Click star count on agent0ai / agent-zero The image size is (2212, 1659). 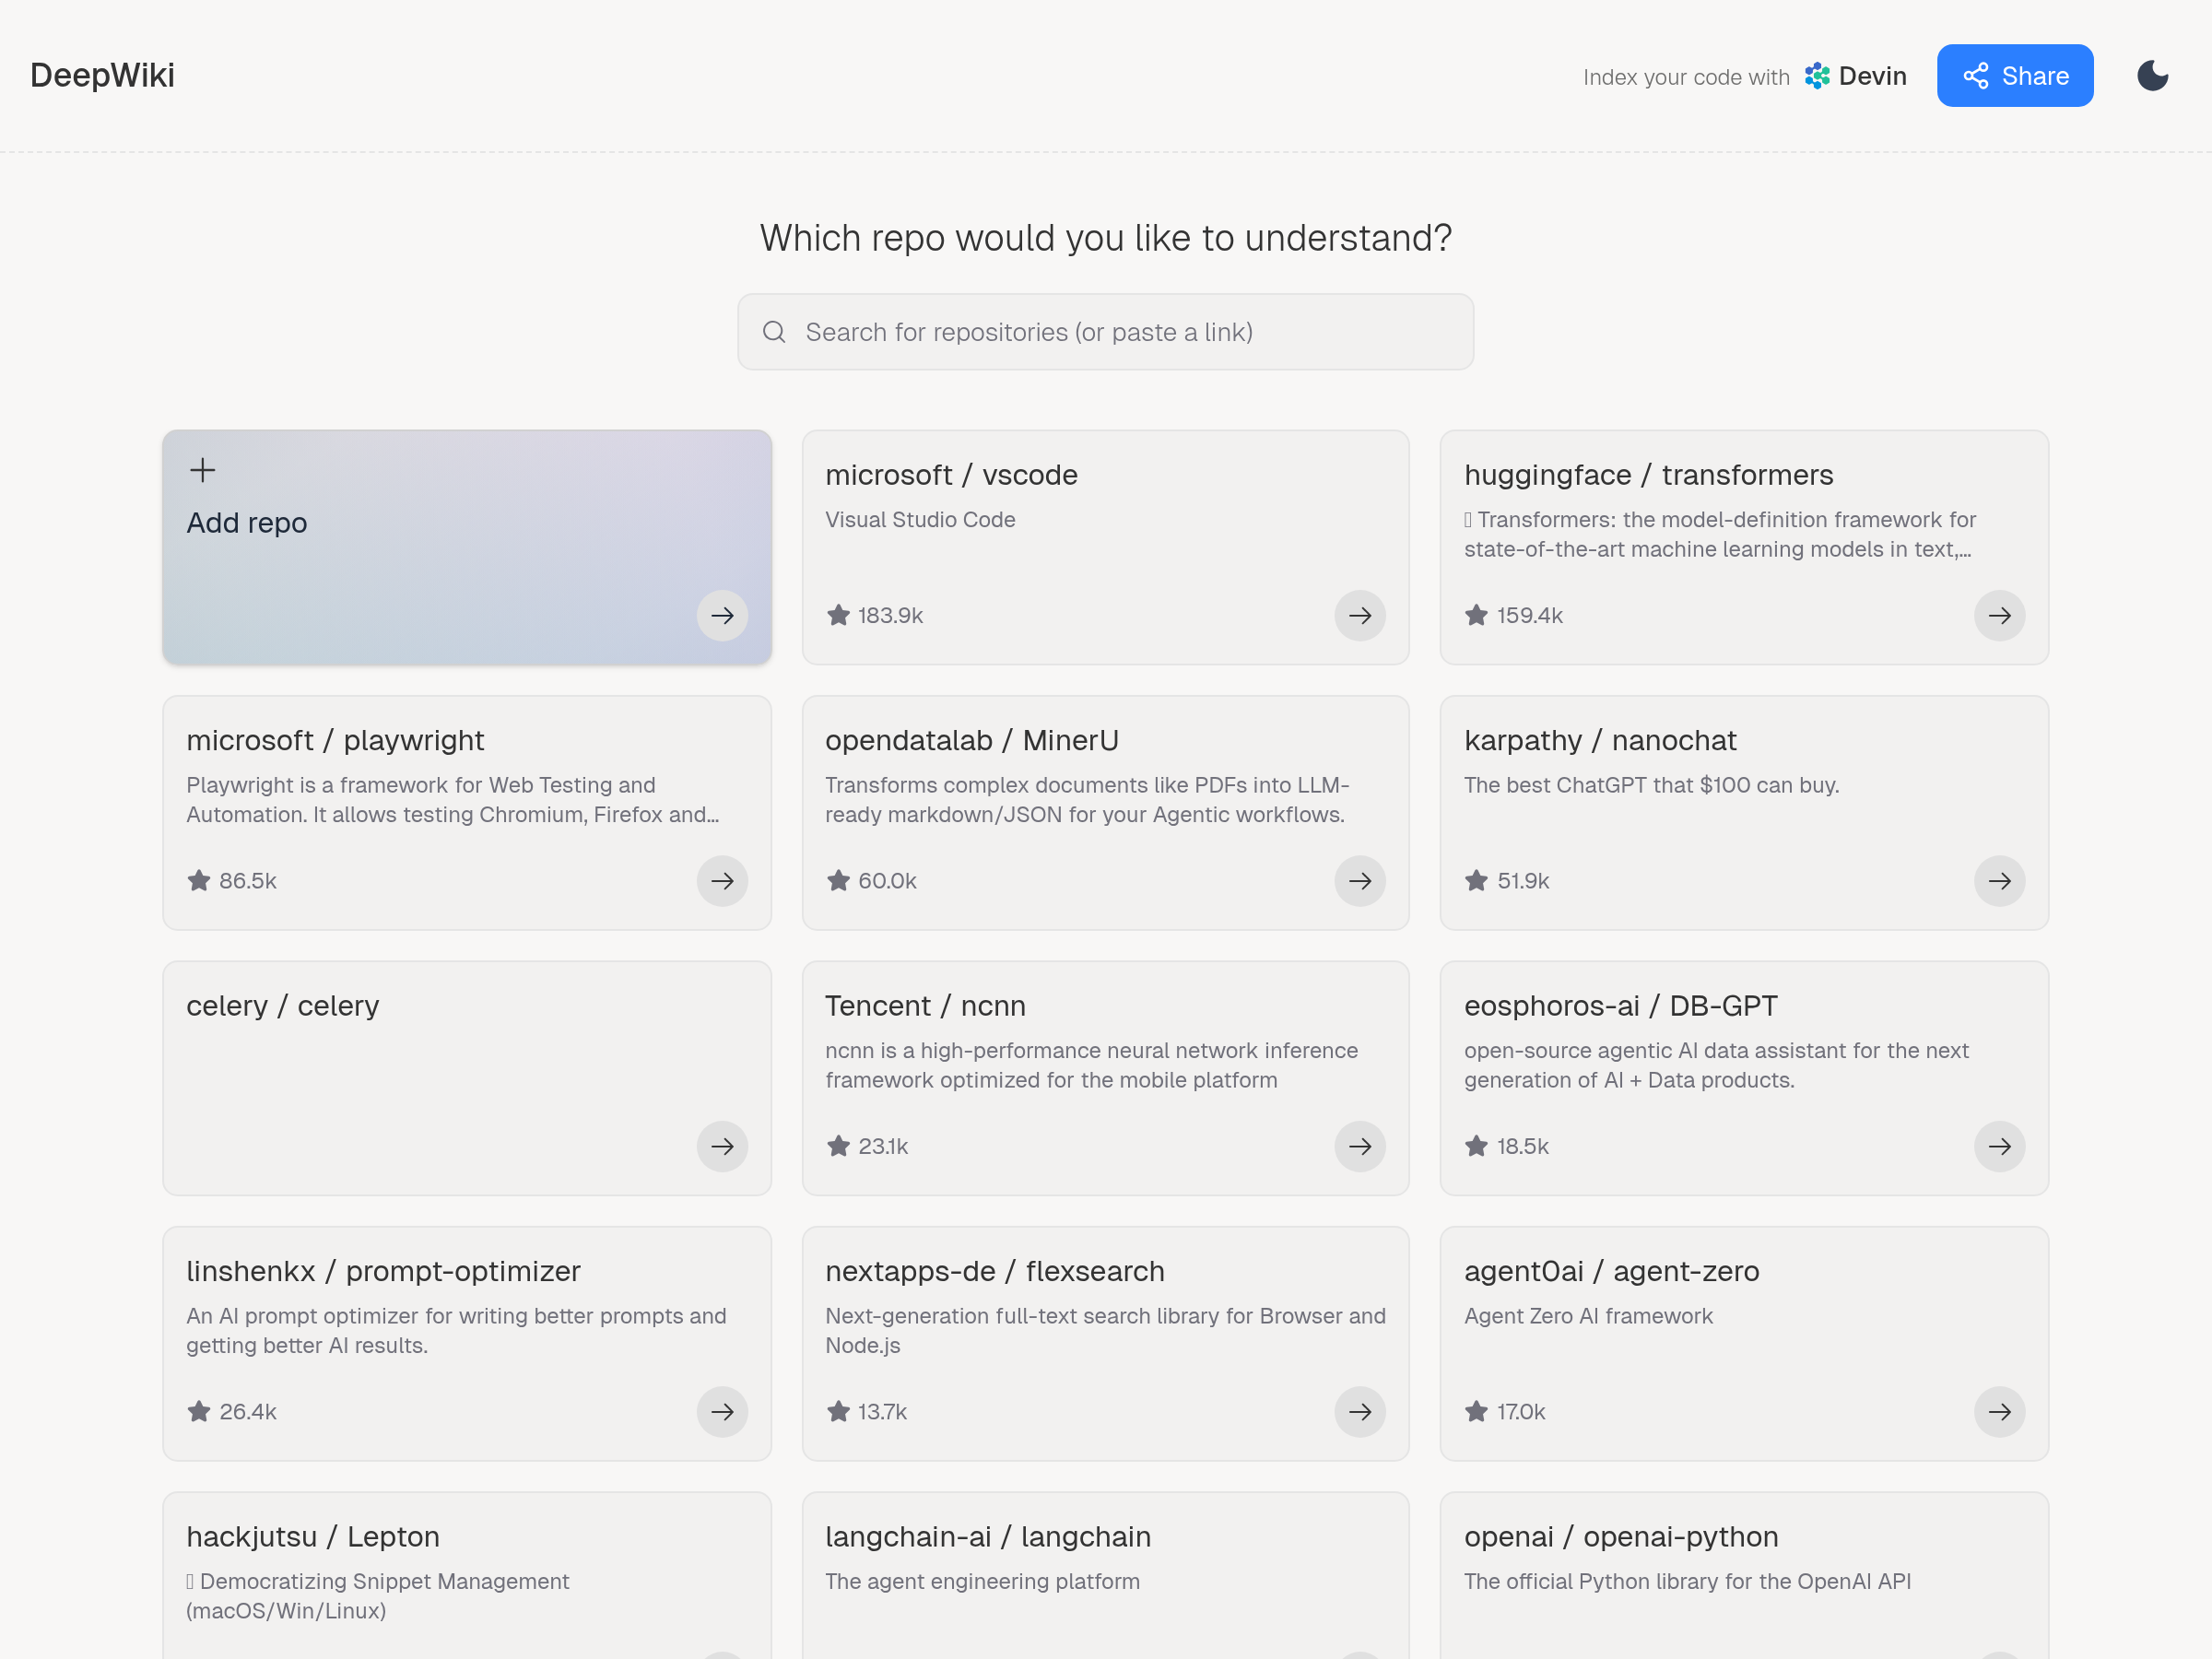tap(1520, 1412)
